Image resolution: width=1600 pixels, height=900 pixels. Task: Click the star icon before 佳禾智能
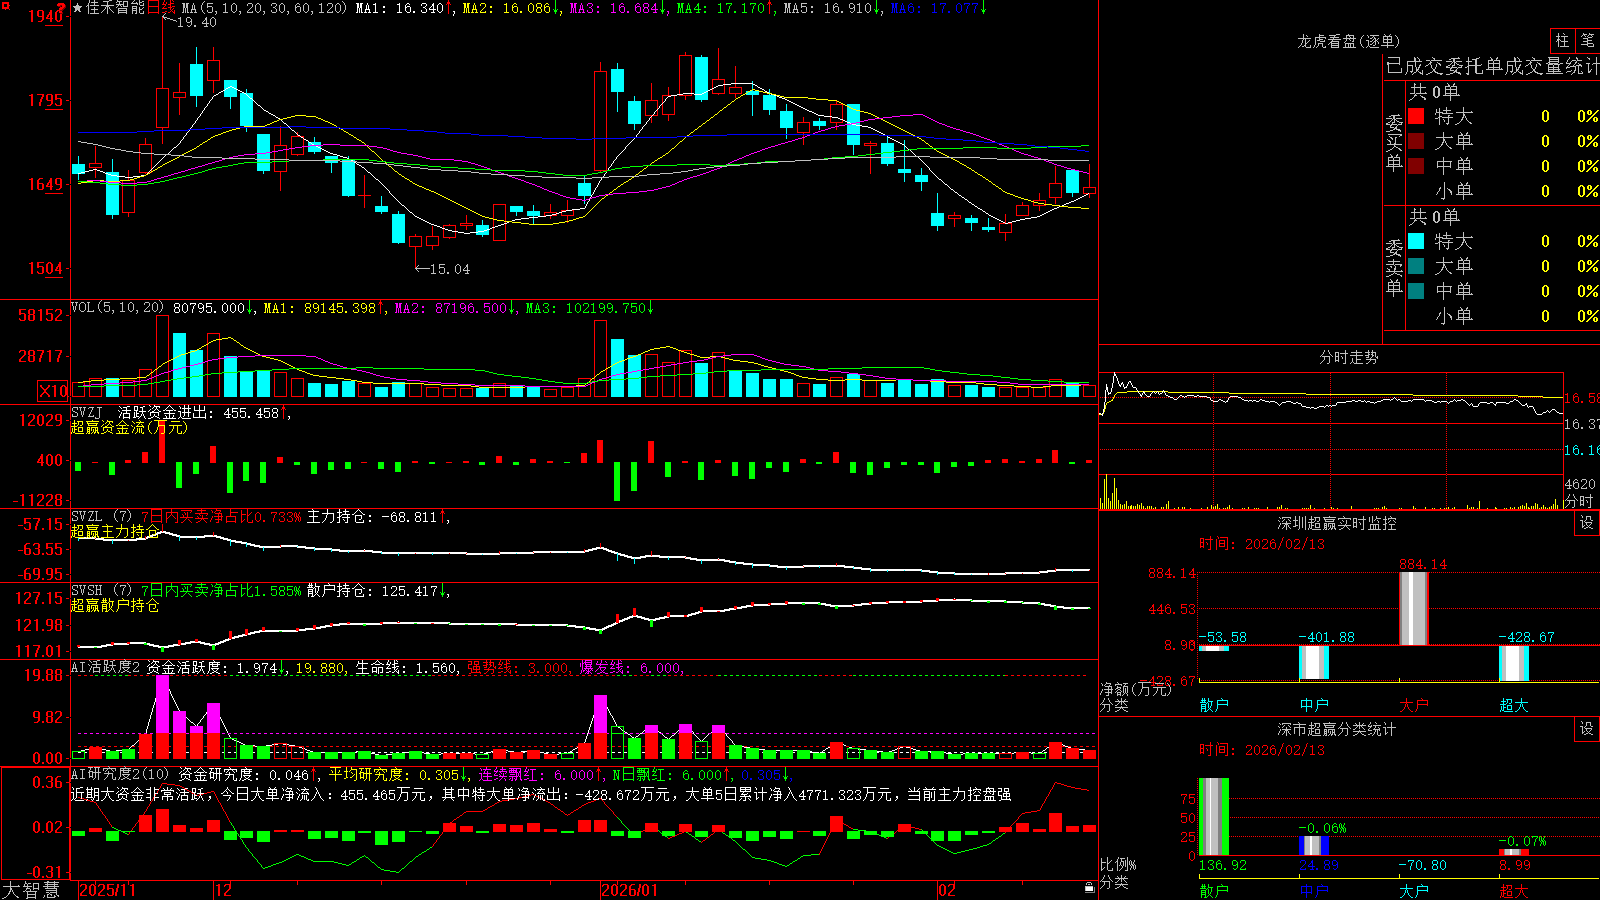77,8
